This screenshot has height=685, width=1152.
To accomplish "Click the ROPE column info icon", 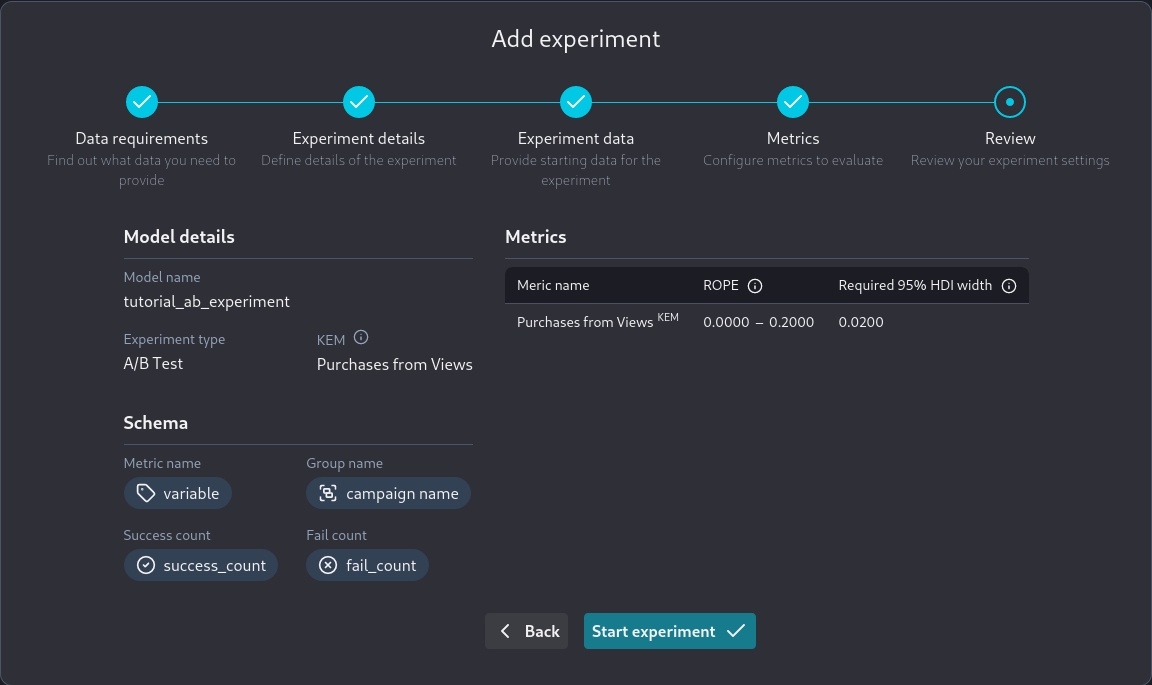I will [755, 286].
